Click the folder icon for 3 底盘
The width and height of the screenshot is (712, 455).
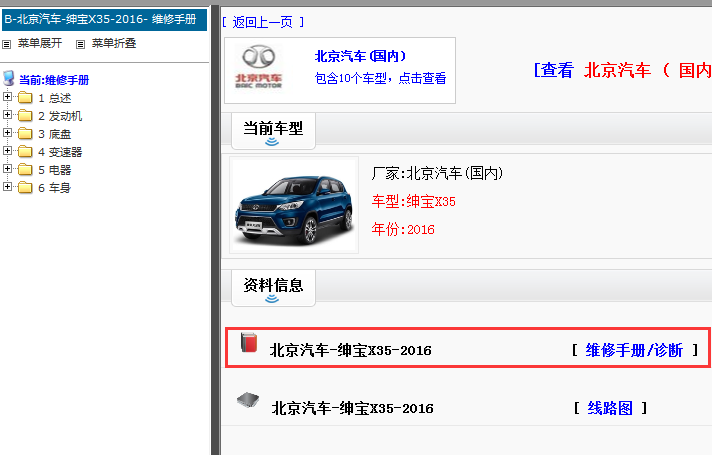pos(25,134)
